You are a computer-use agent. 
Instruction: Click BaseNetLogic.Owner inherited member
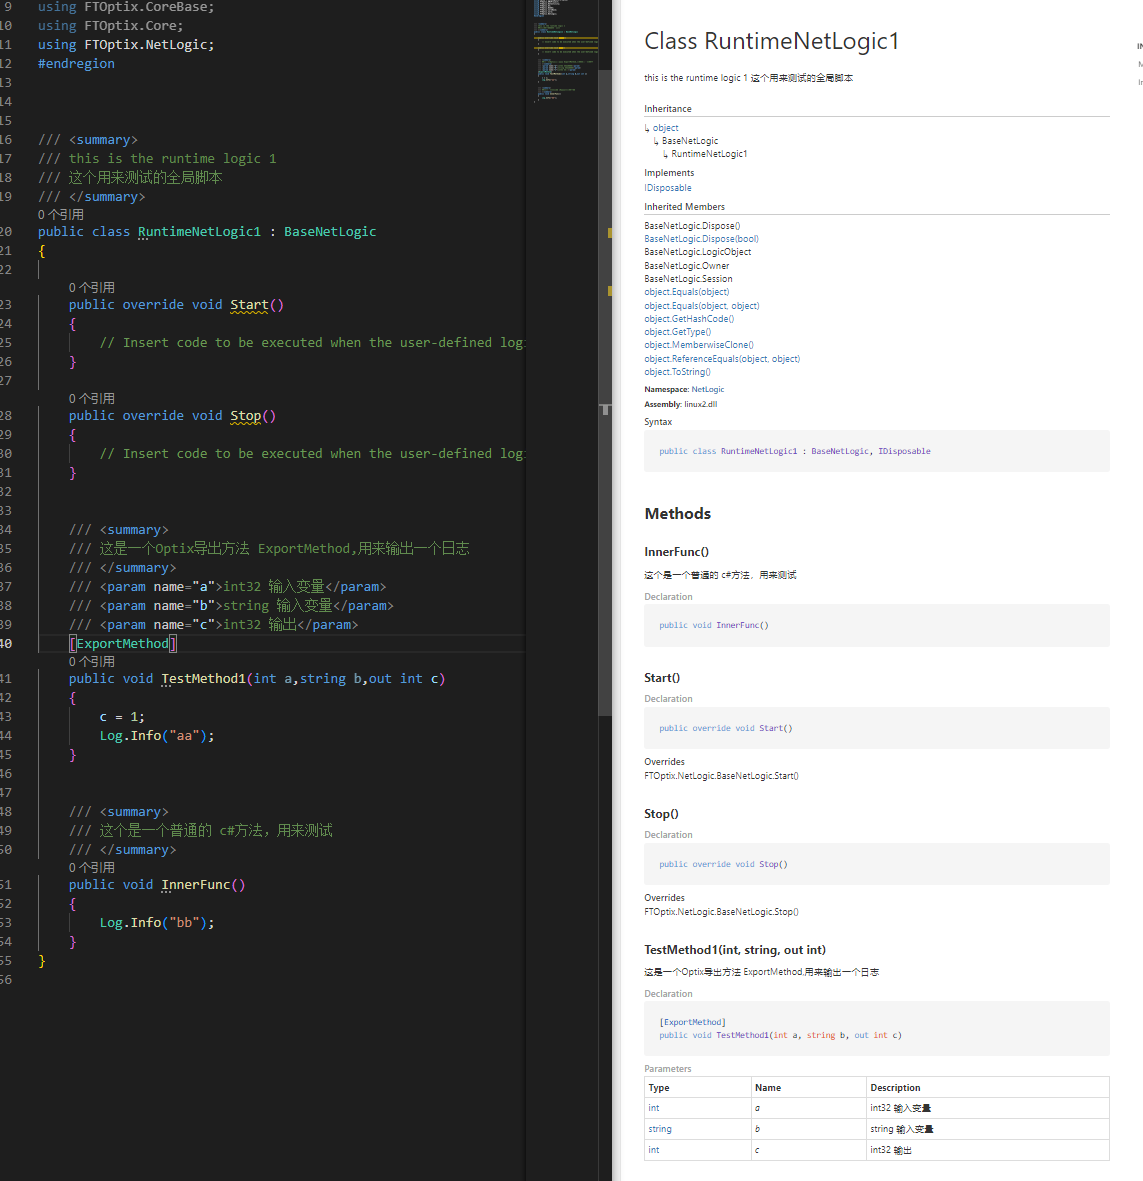click(x=687, y=266)
